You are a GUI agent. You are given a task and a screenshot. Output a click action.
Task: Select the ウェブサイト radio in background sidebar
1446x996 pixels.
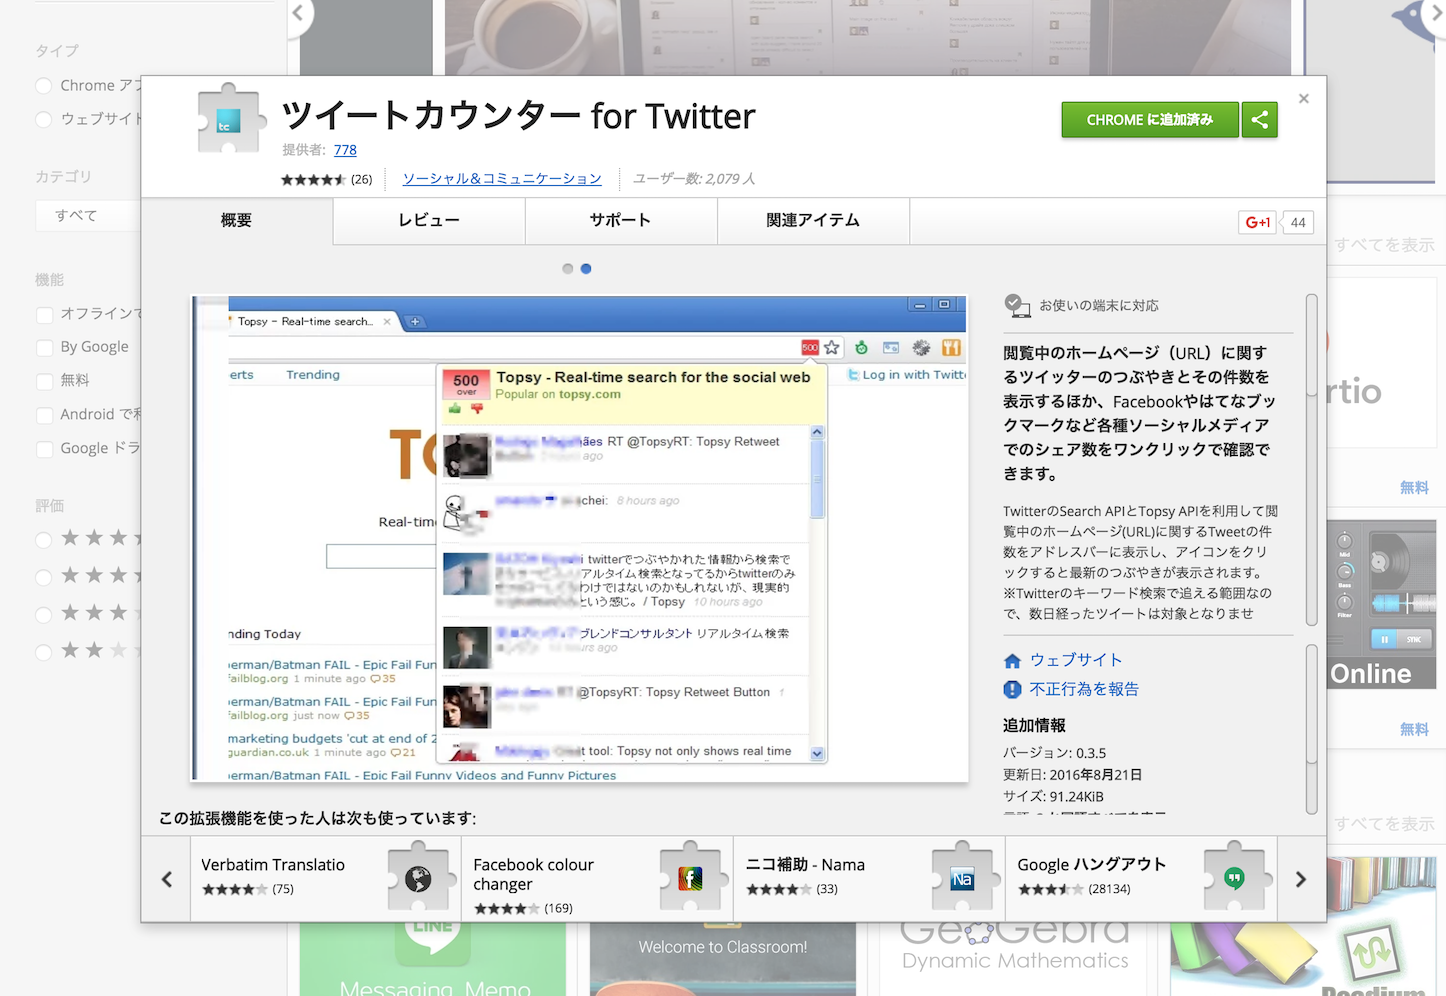coord(44,119)
